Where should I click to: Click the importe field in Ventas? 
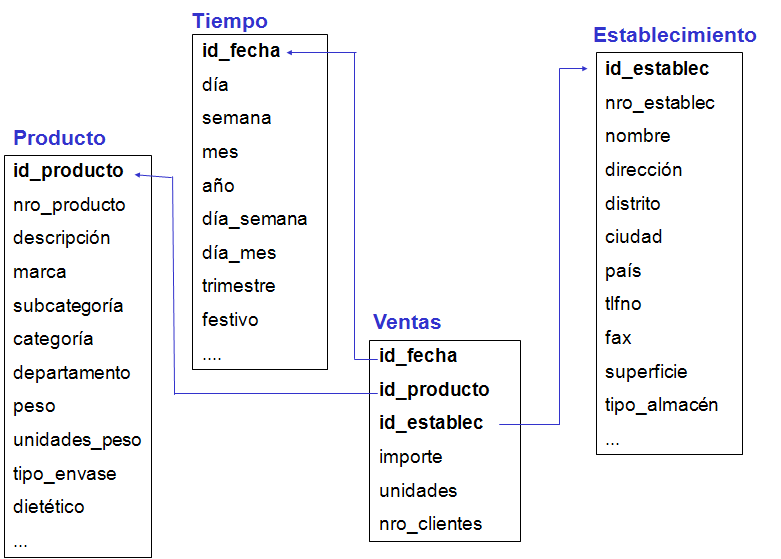410,457
